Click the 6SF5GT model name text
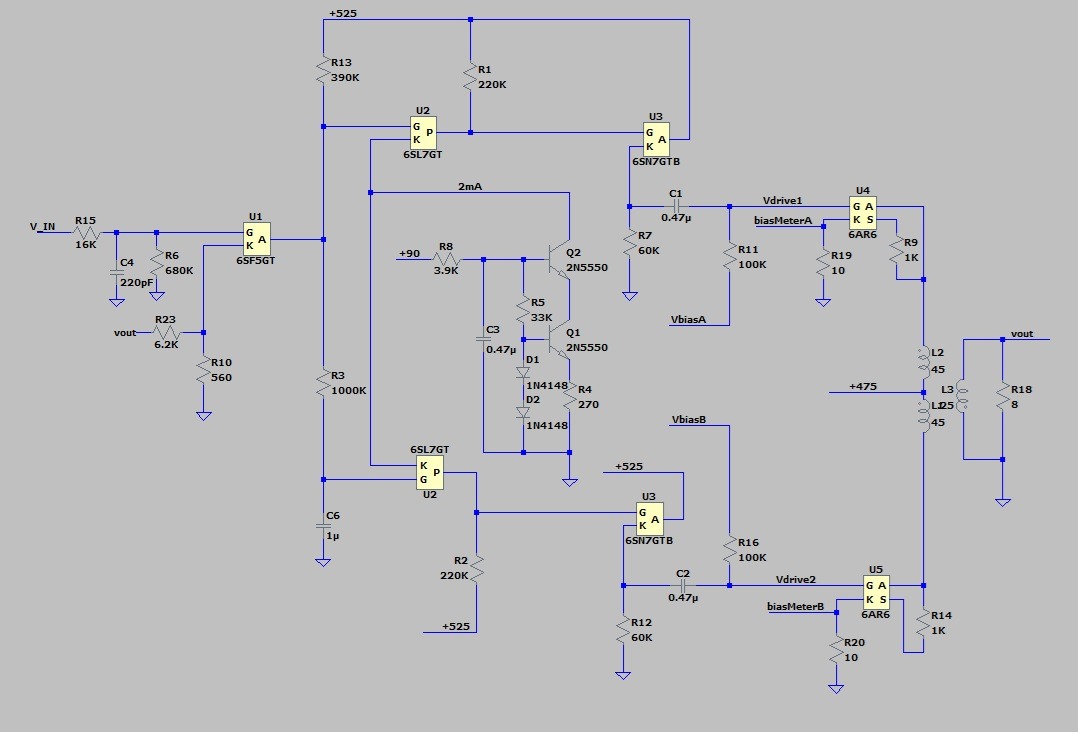This screenshot has width=1078, height=732. tap(256, 260)
